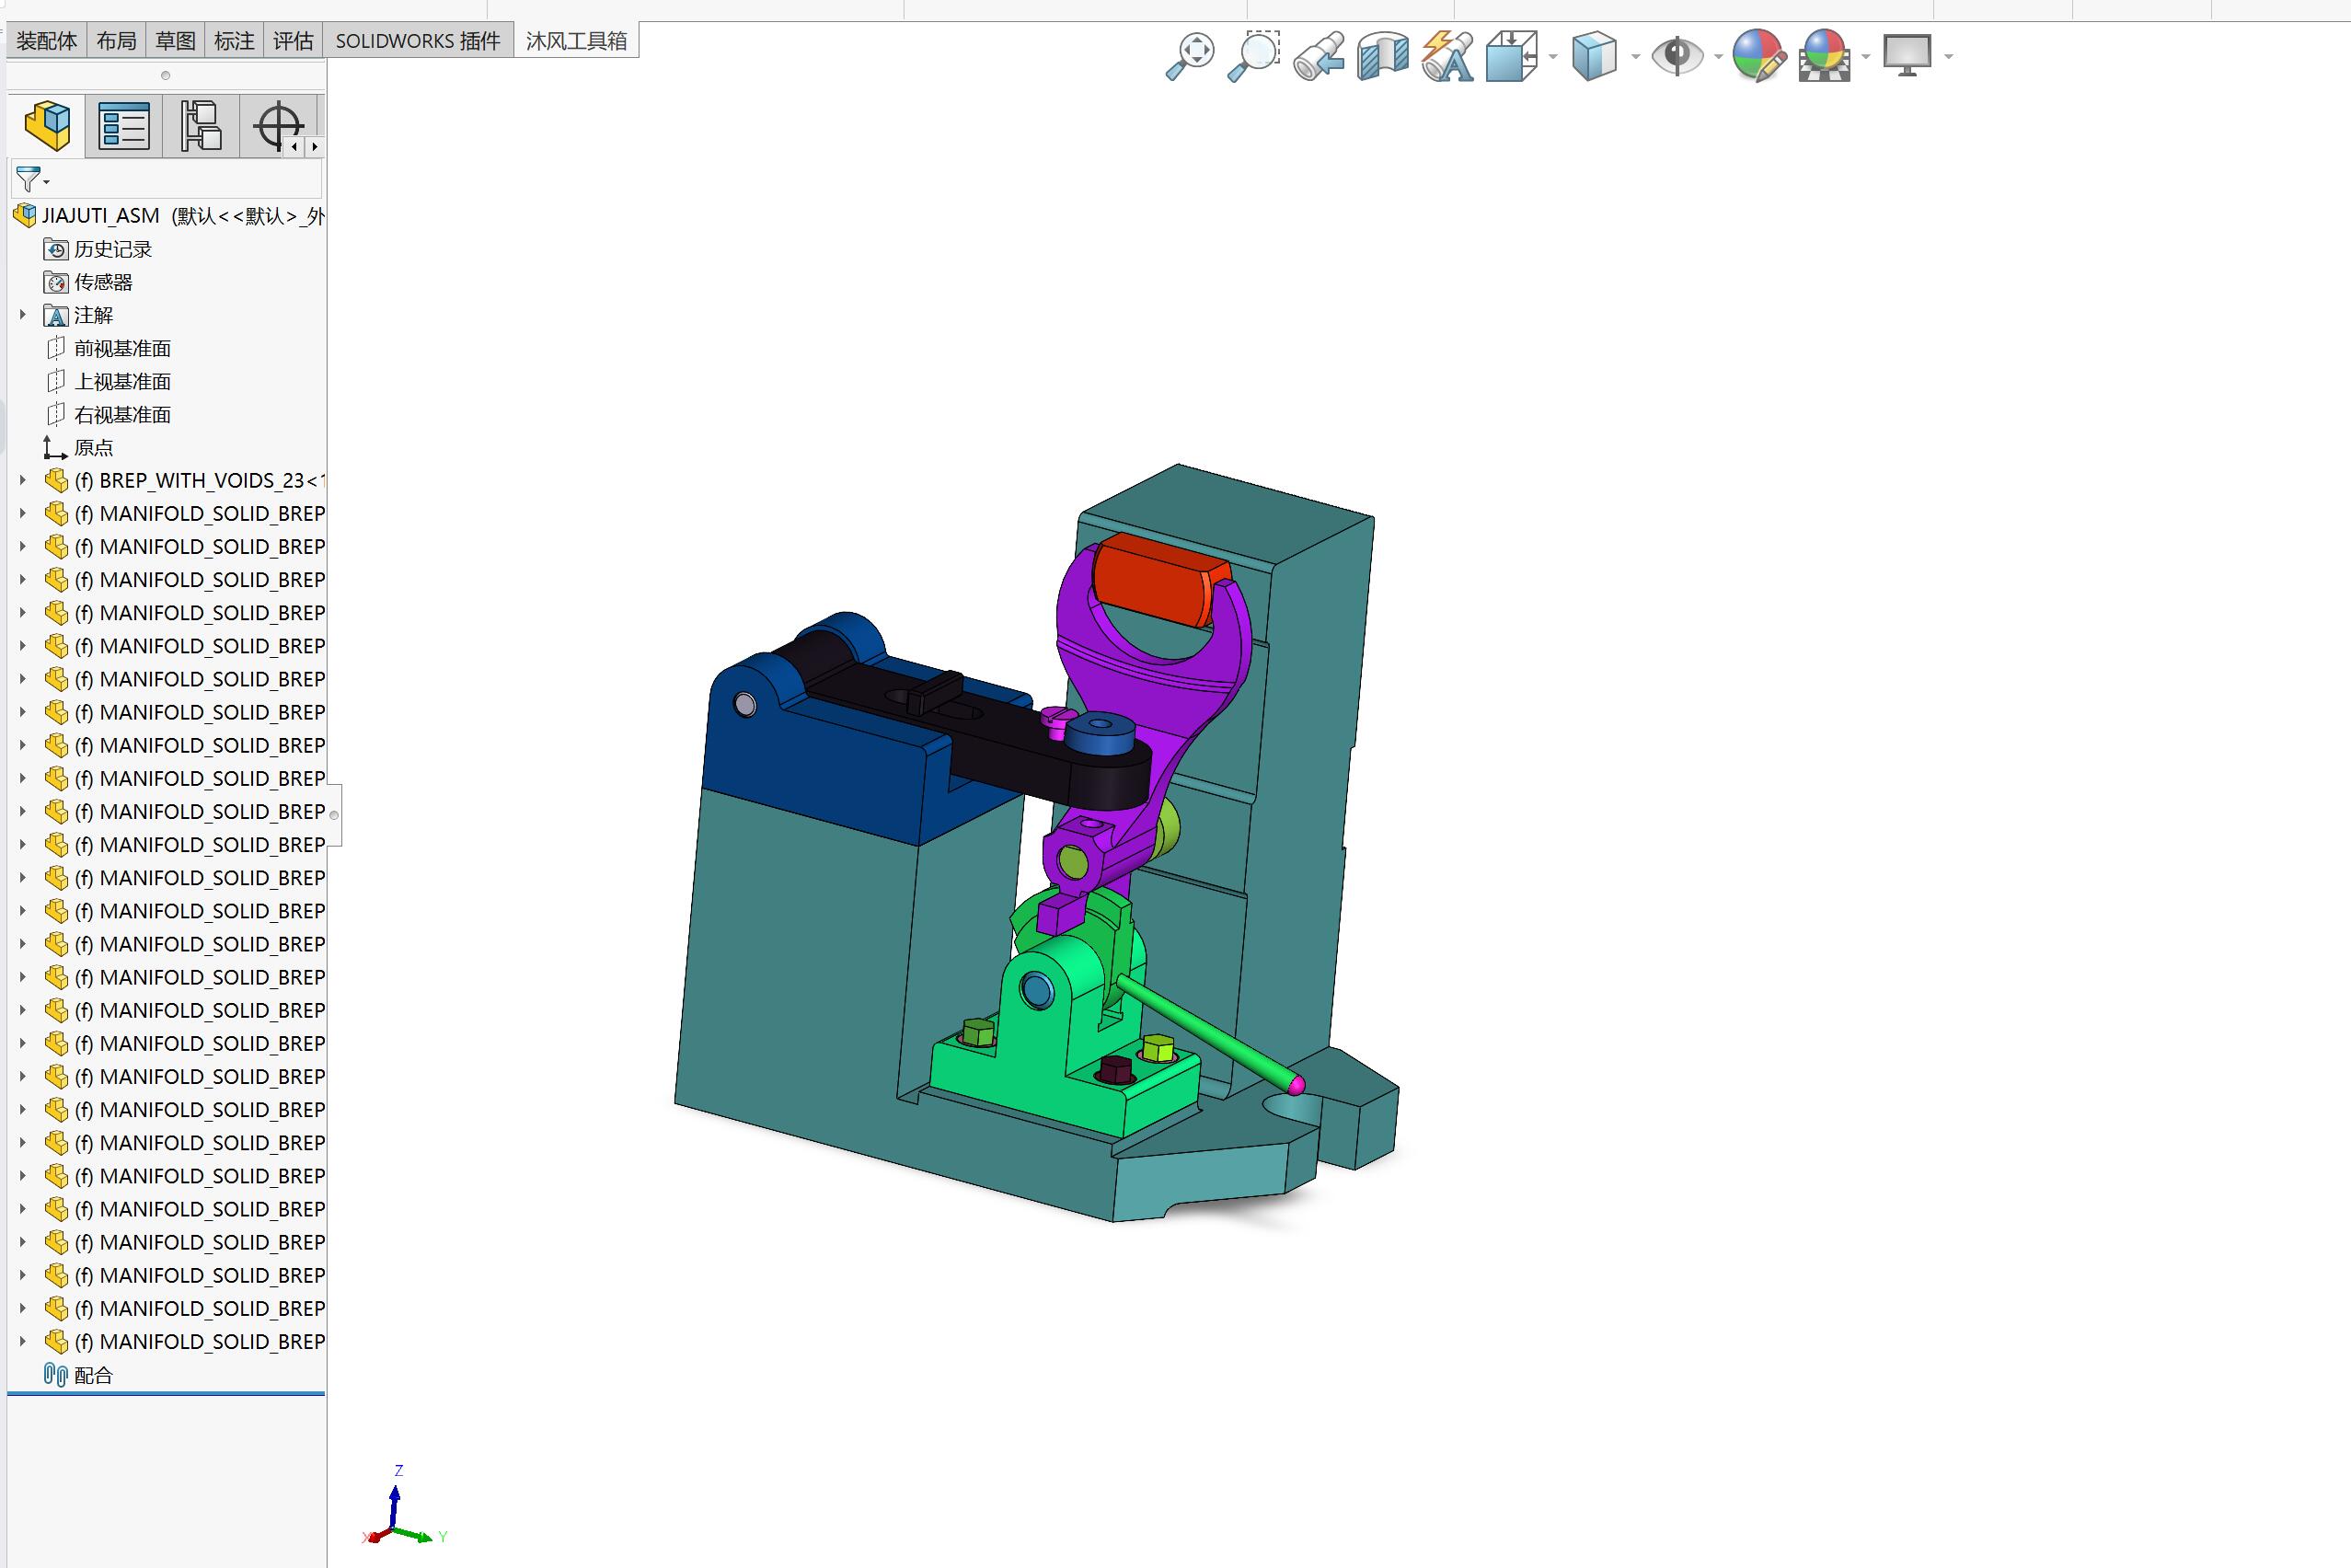This screenshot has width=2351, height=1568.
Task: Click the green lever rod in the model
Action: click(x=1210, y=1033)
